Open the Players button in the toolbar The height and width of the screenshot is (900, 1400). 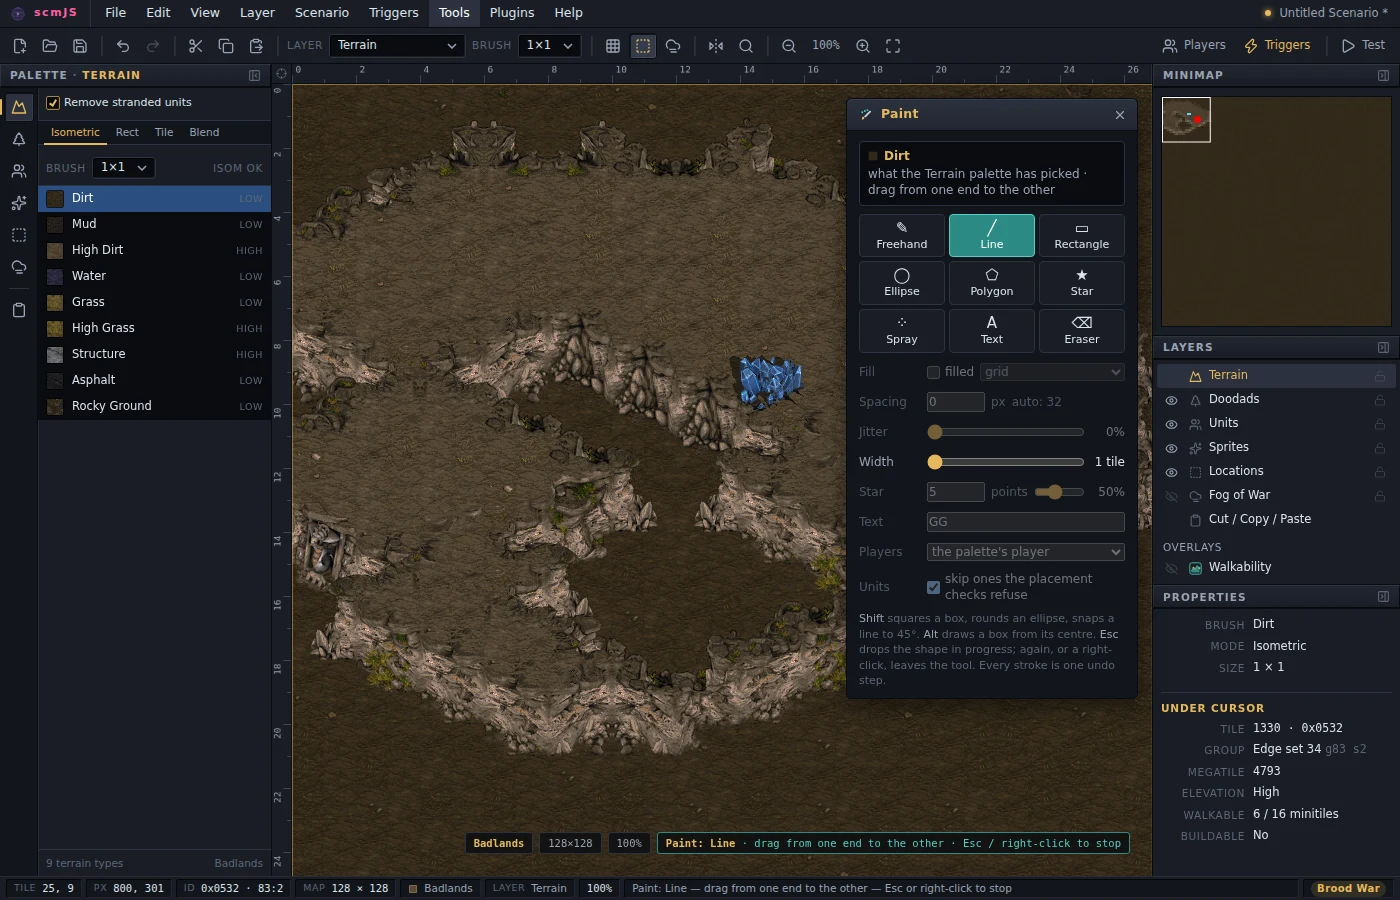[1194, 45]
